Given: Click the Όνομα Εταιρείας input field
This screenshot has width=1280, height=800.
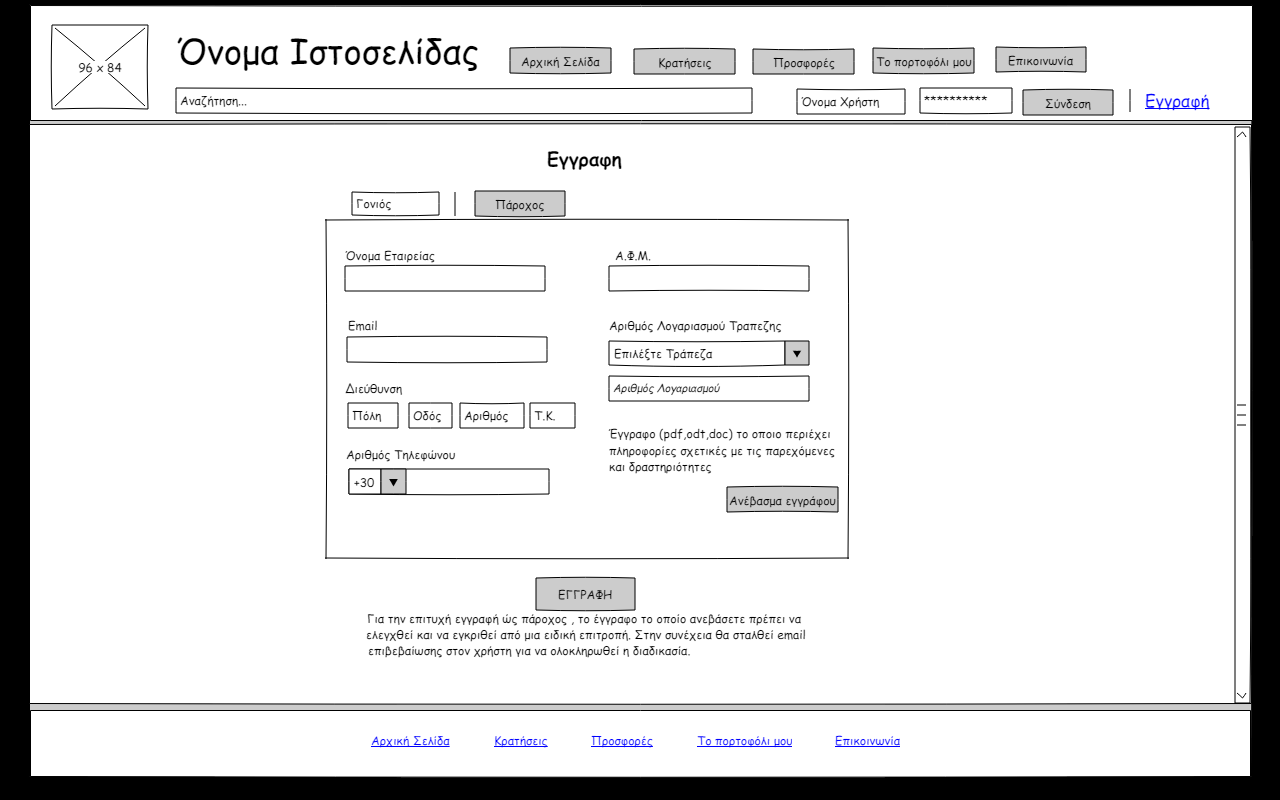Looking at the screenshot, I should 445,279.
